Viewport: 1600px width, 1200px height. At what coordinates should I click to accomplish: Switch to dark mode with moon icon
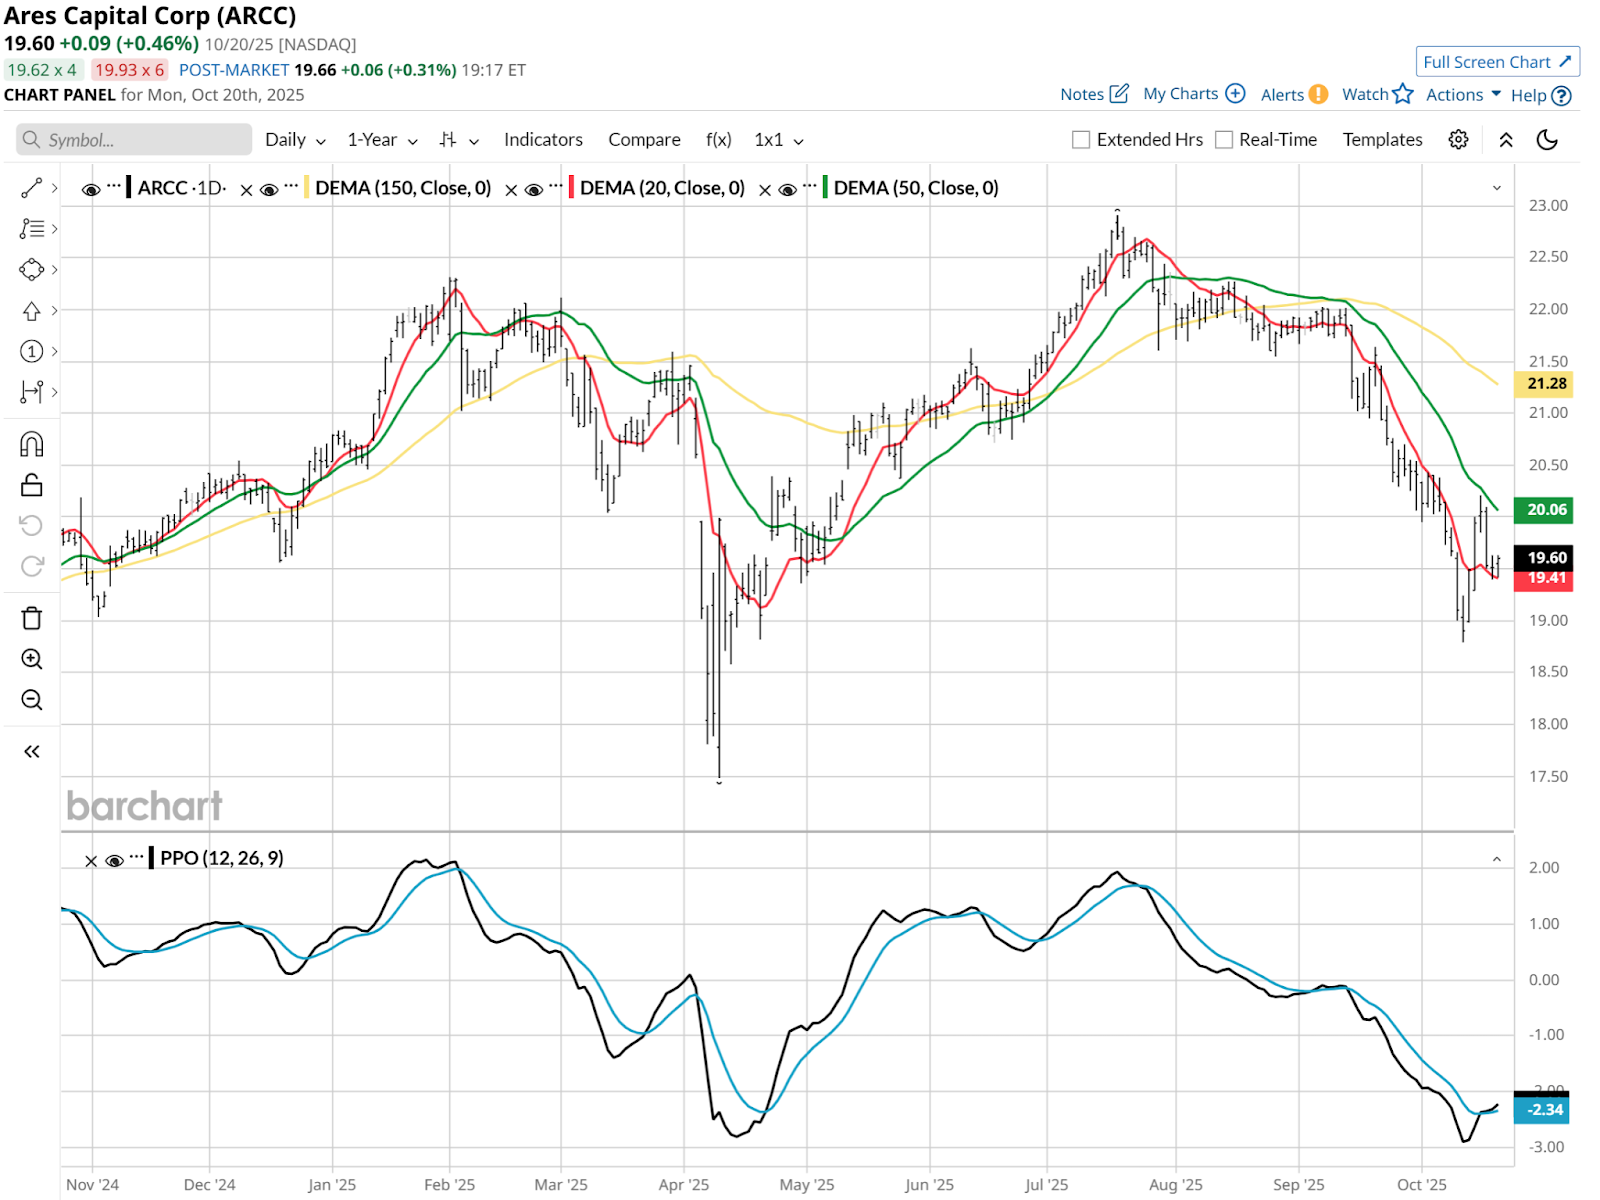(x=1547, y=140)
